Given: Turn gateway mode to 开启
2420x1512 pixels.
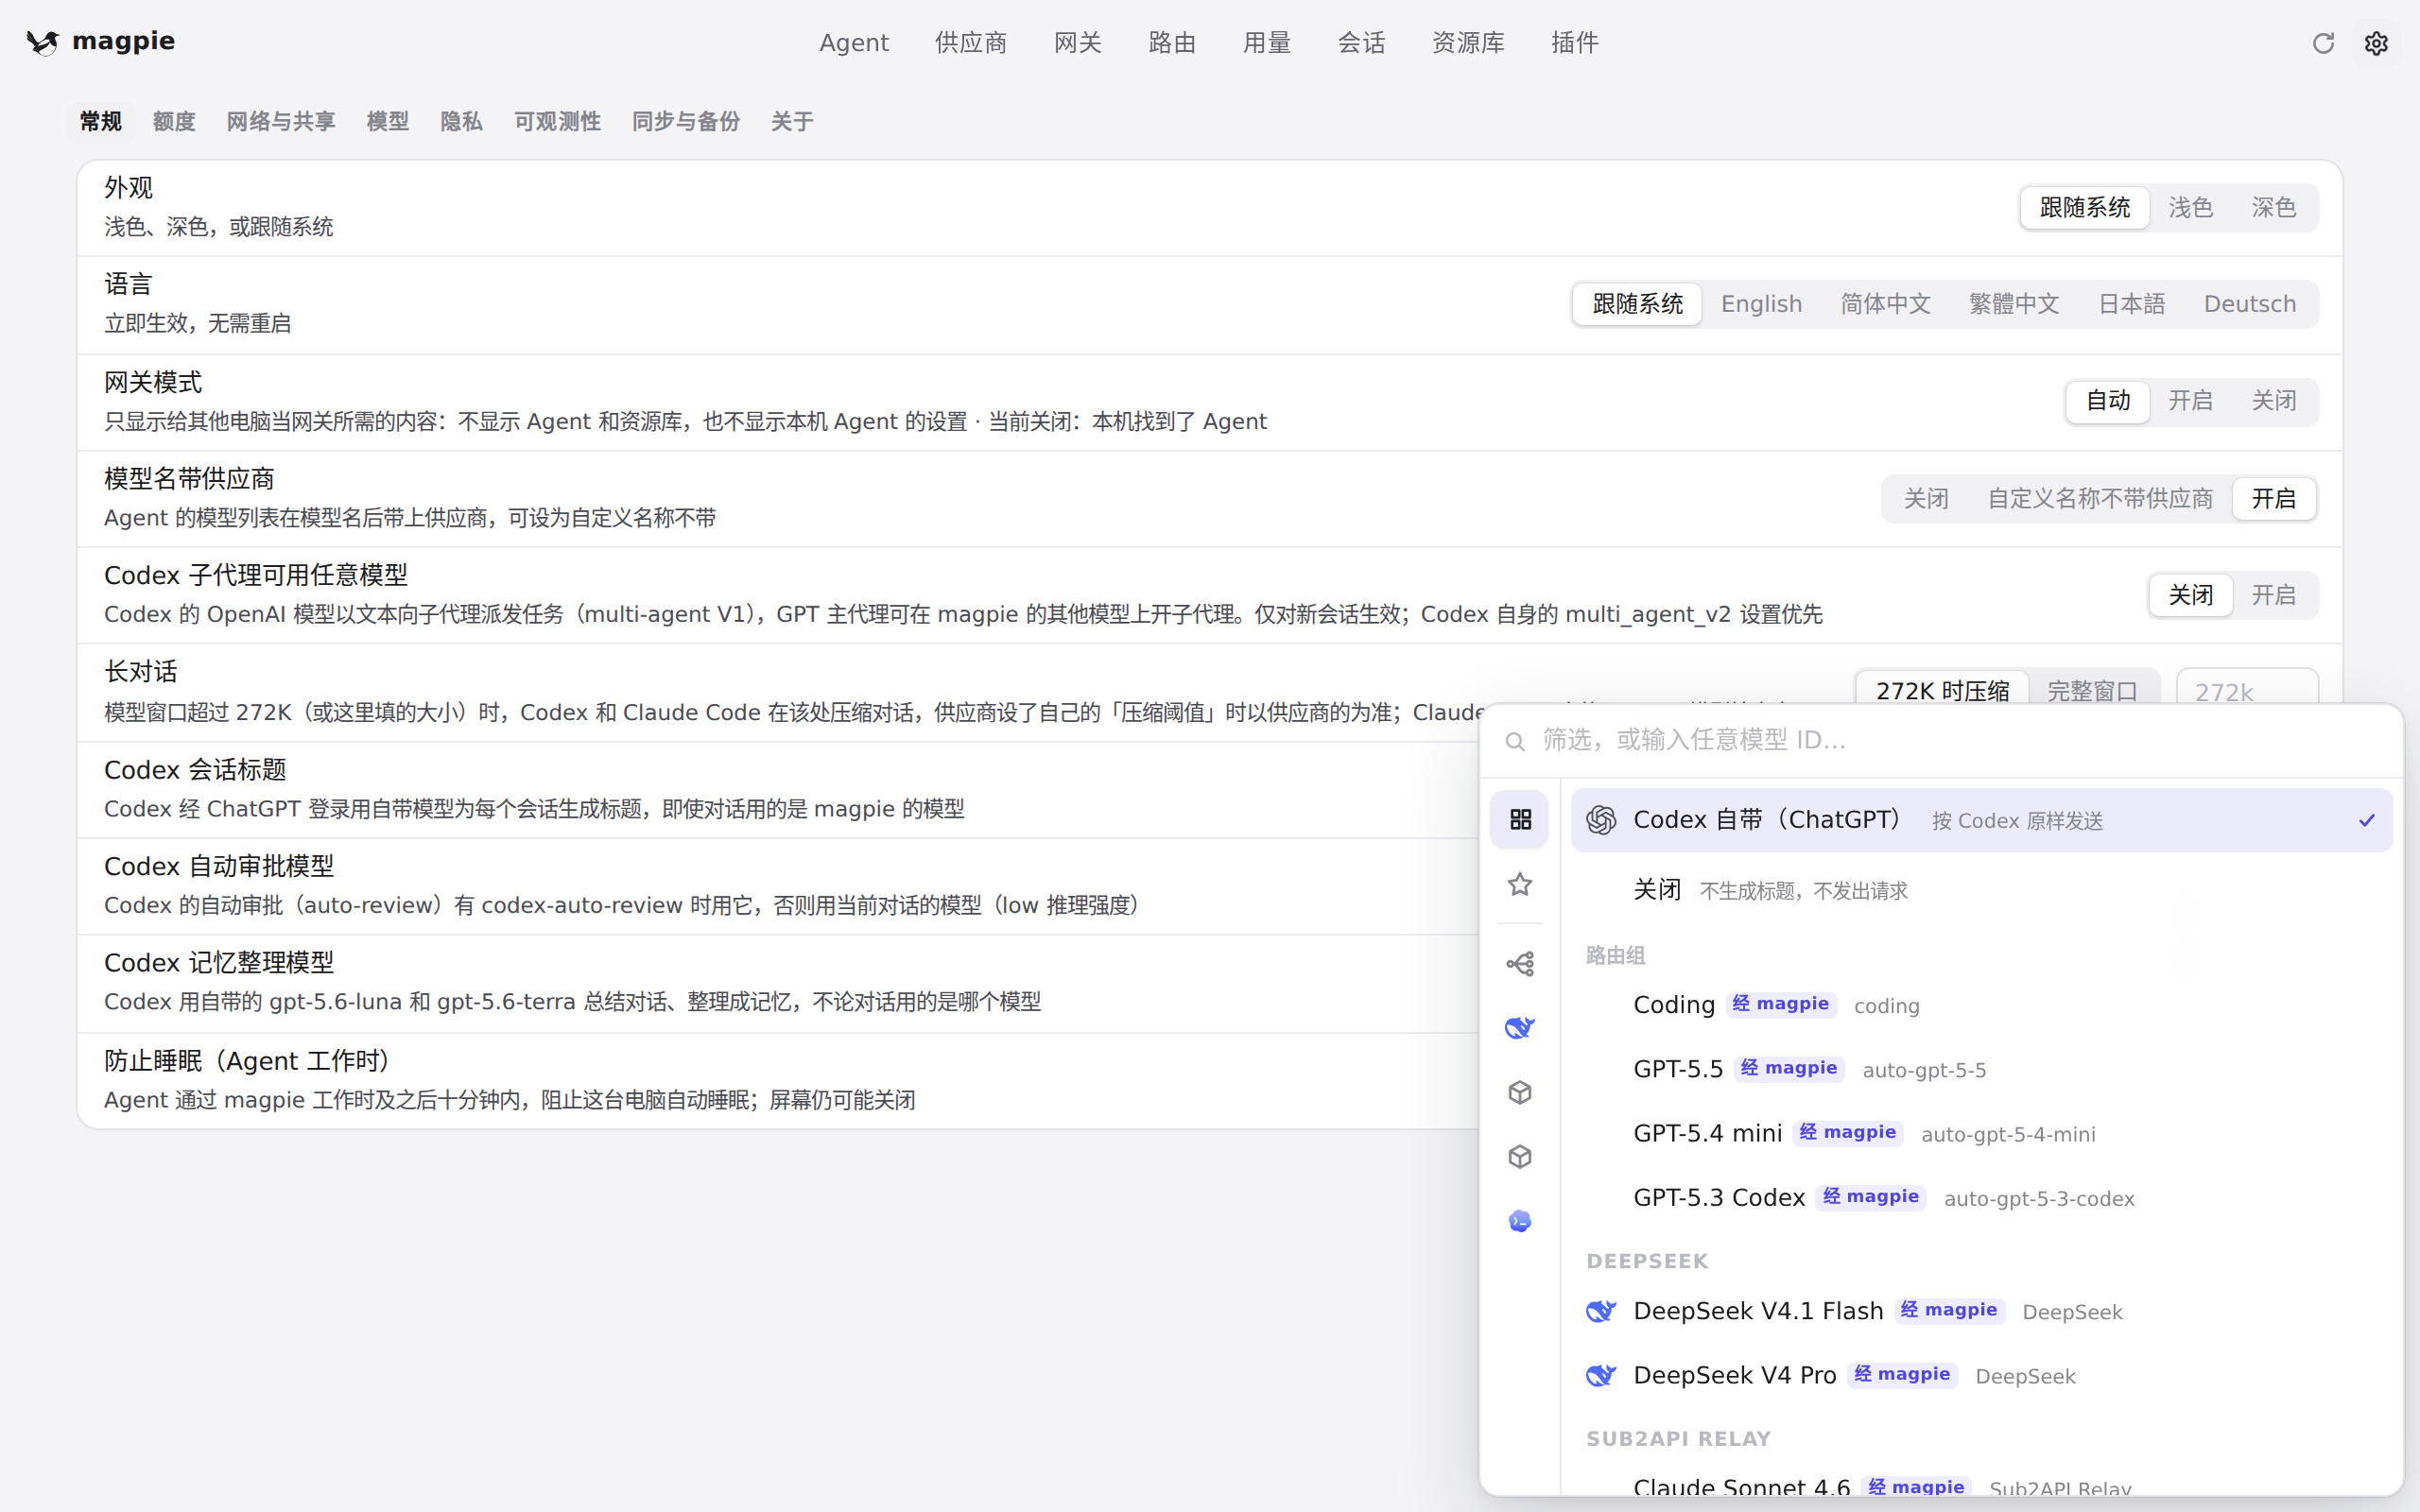Looking at the screenshot, I should tap(2190, 401).
